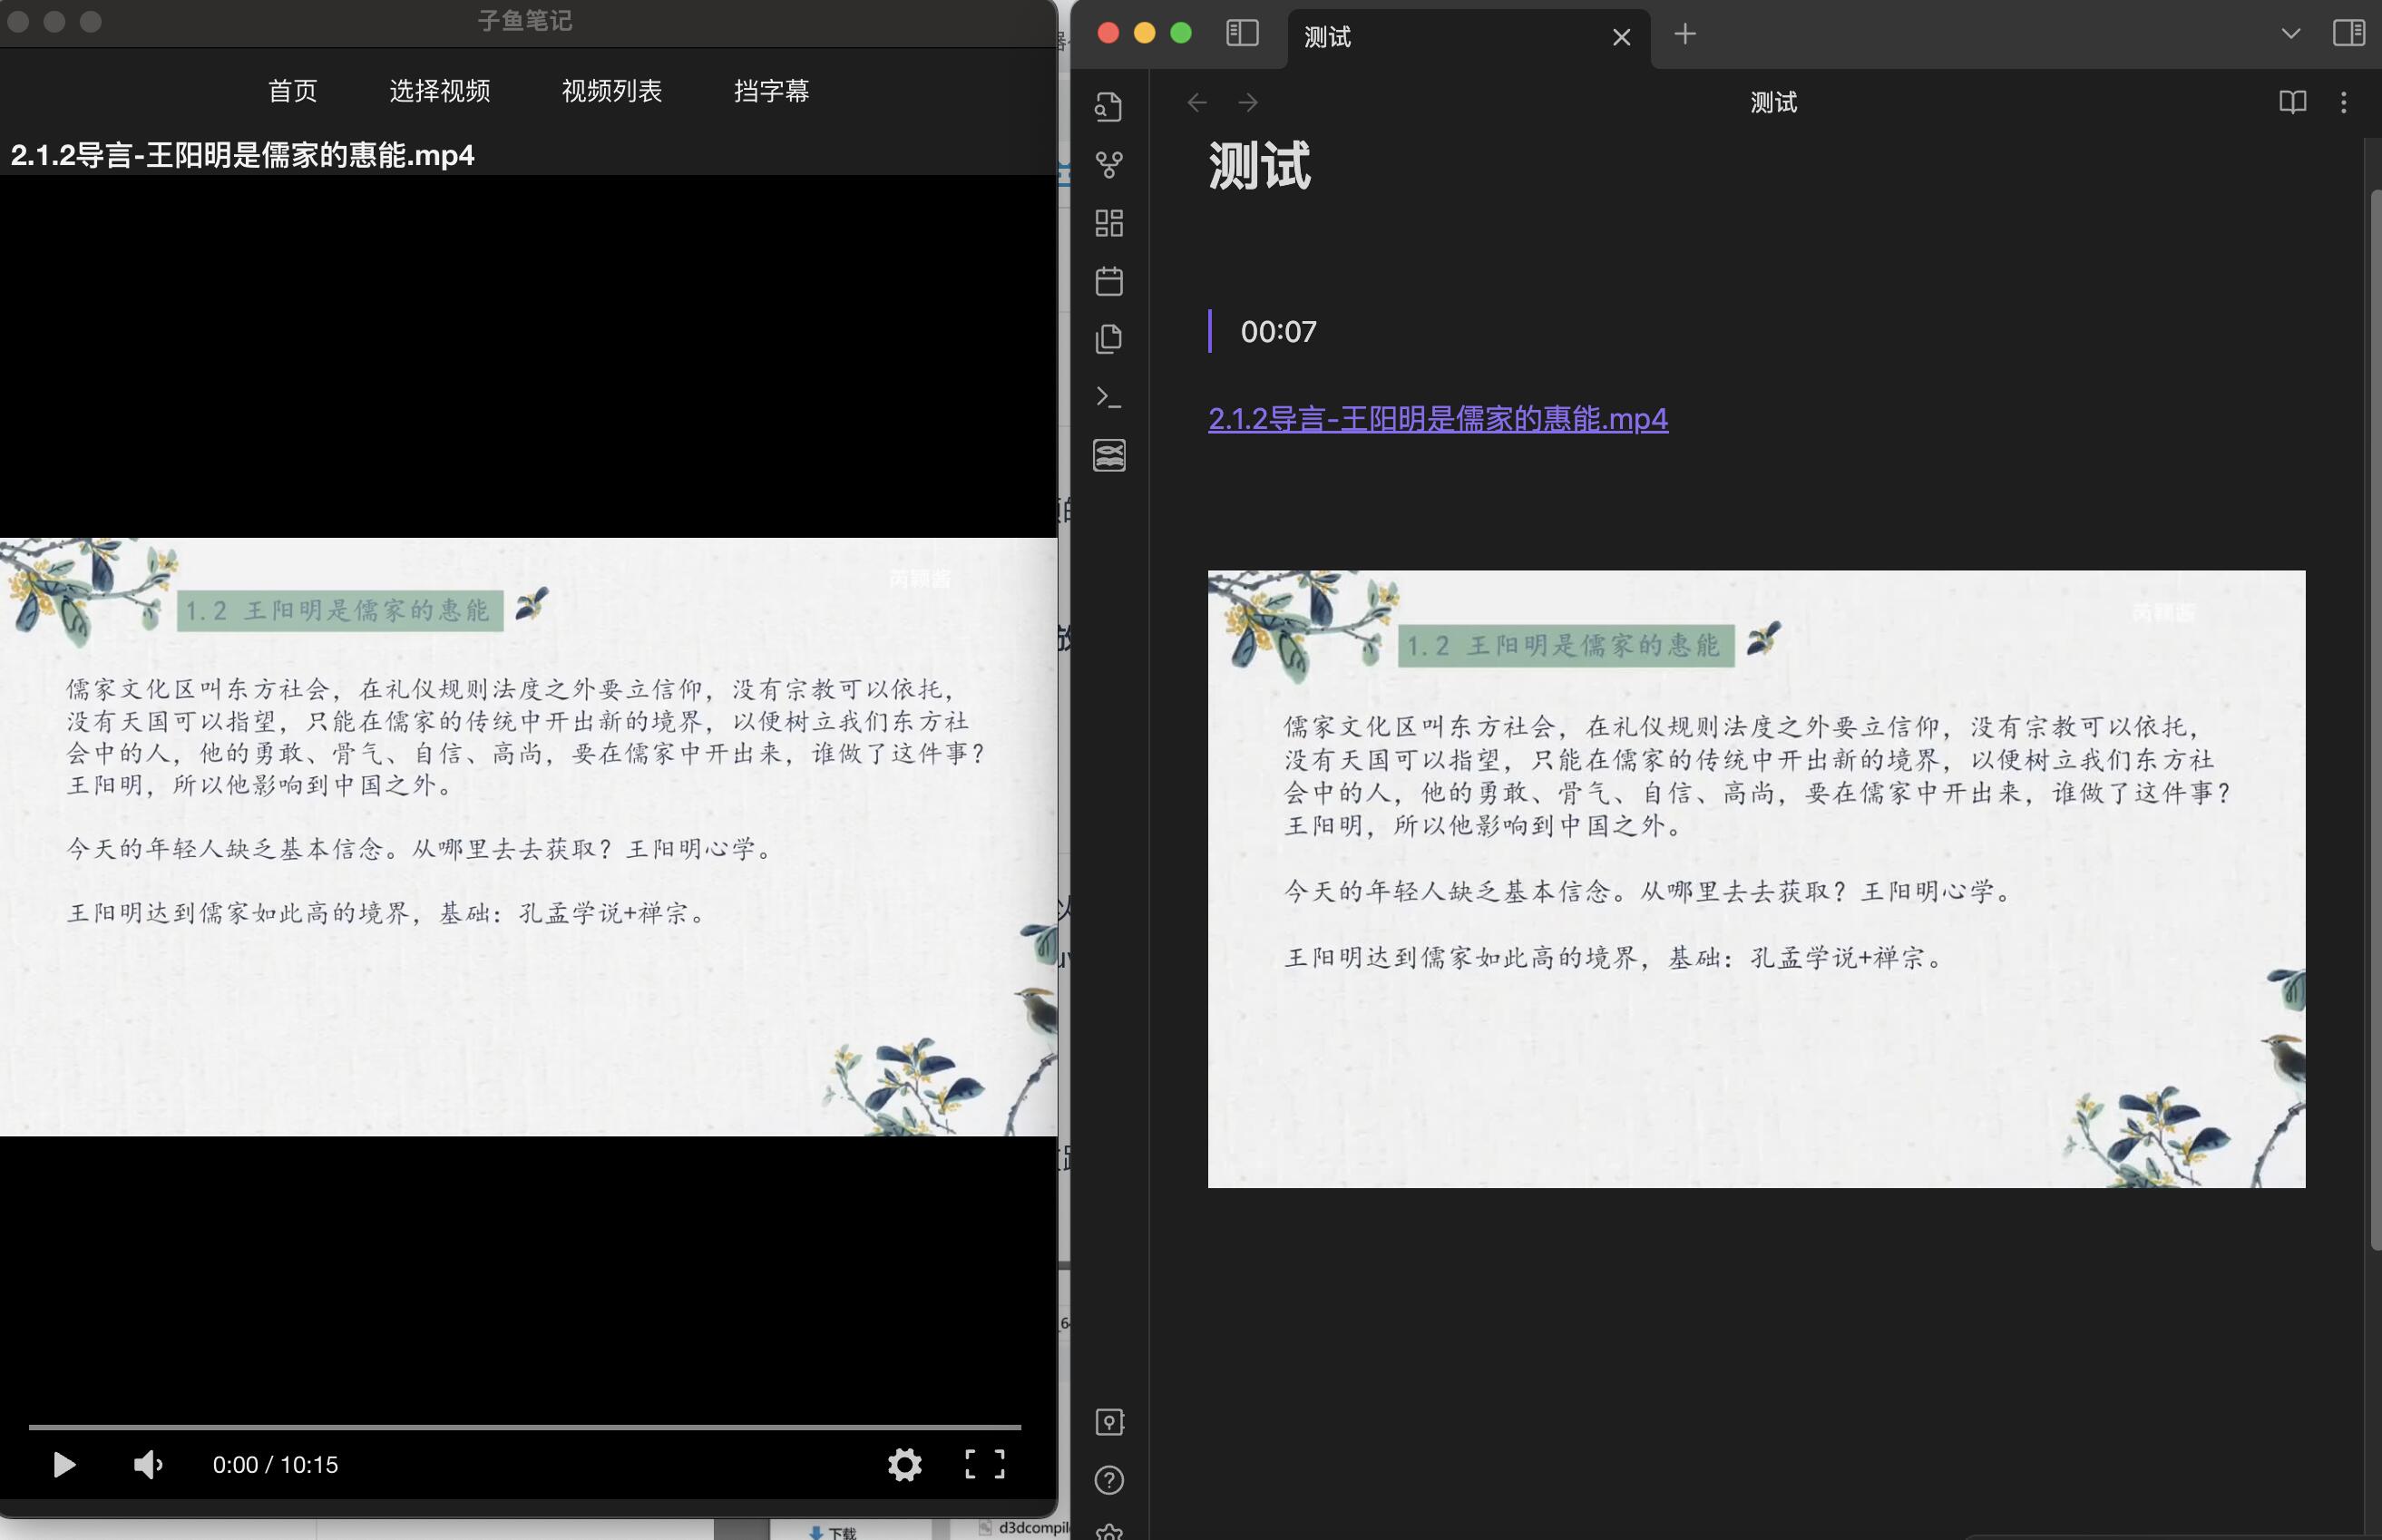Image resolution: width=2382 pixels, height=1540 pixels.
Task: Click the templates copy icon in ribbon
Action: 1108,339
